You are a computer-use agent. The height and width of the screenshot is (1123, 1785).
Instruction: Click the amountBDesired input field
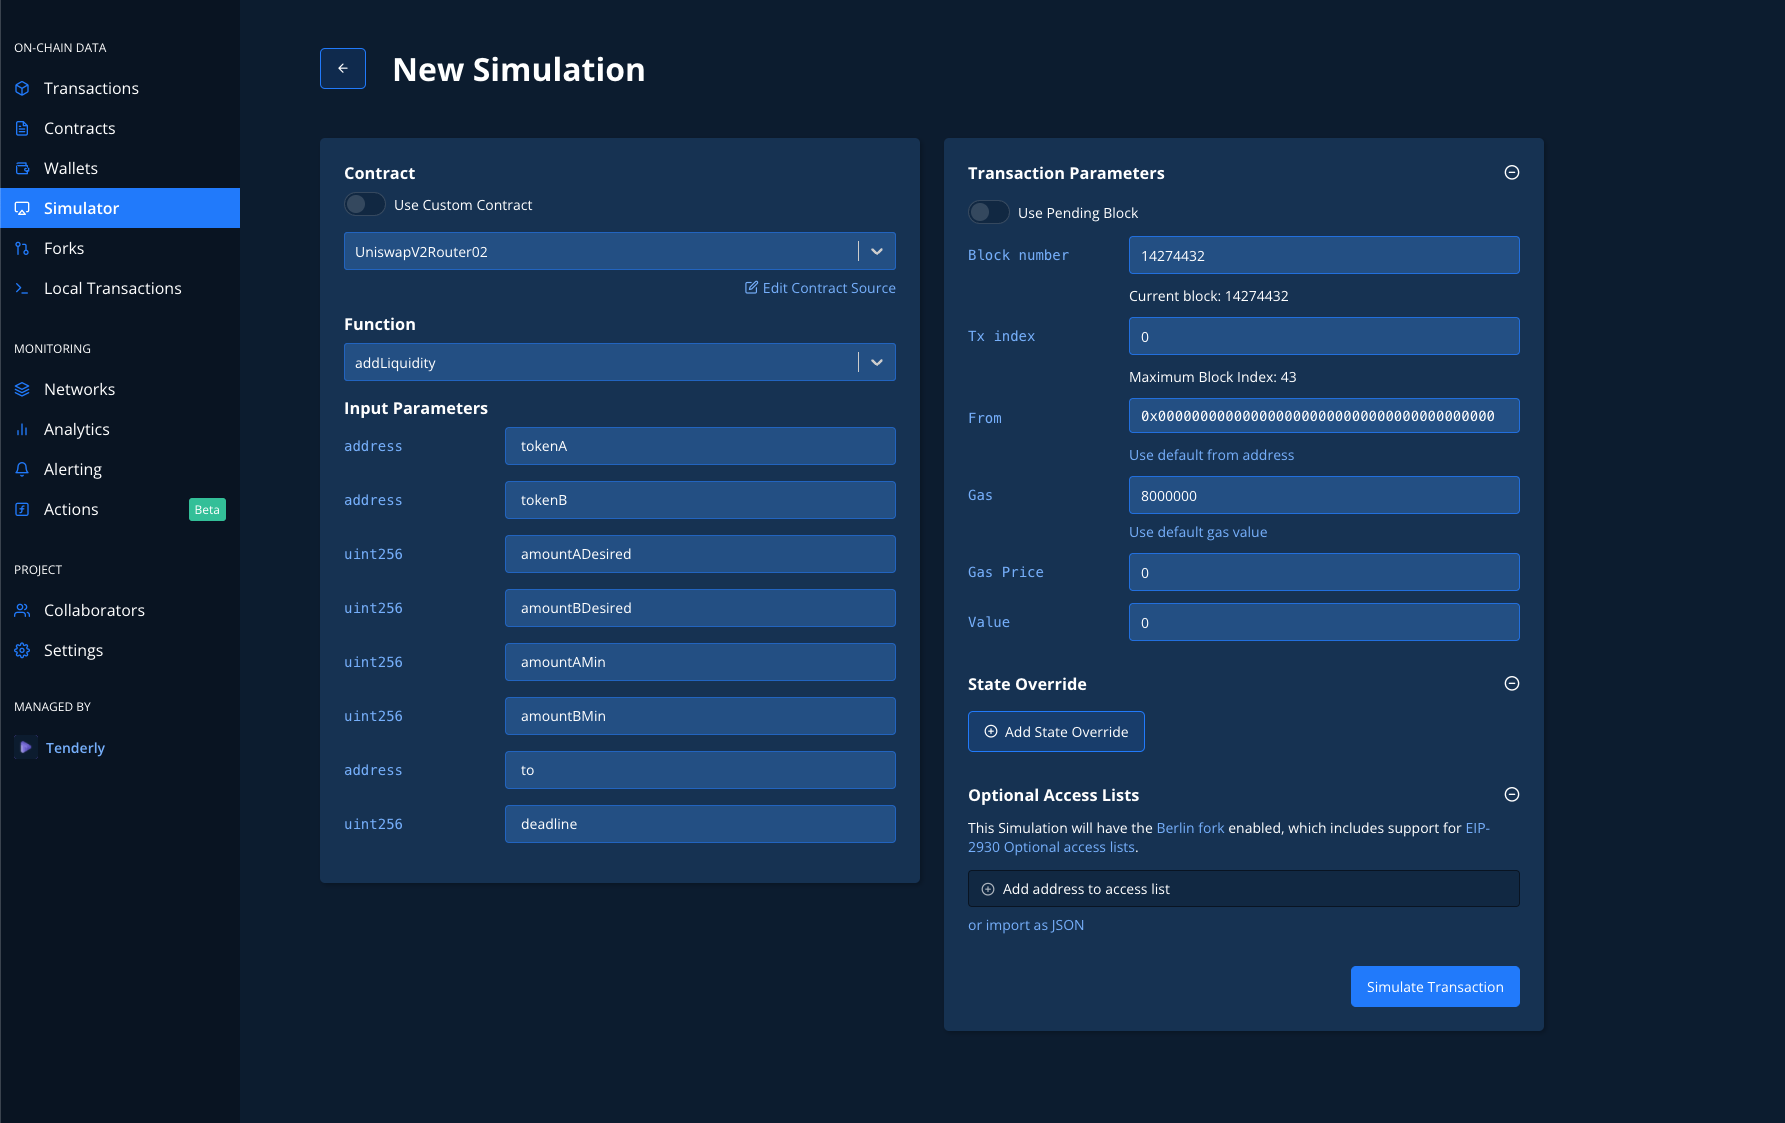[700, 608]
